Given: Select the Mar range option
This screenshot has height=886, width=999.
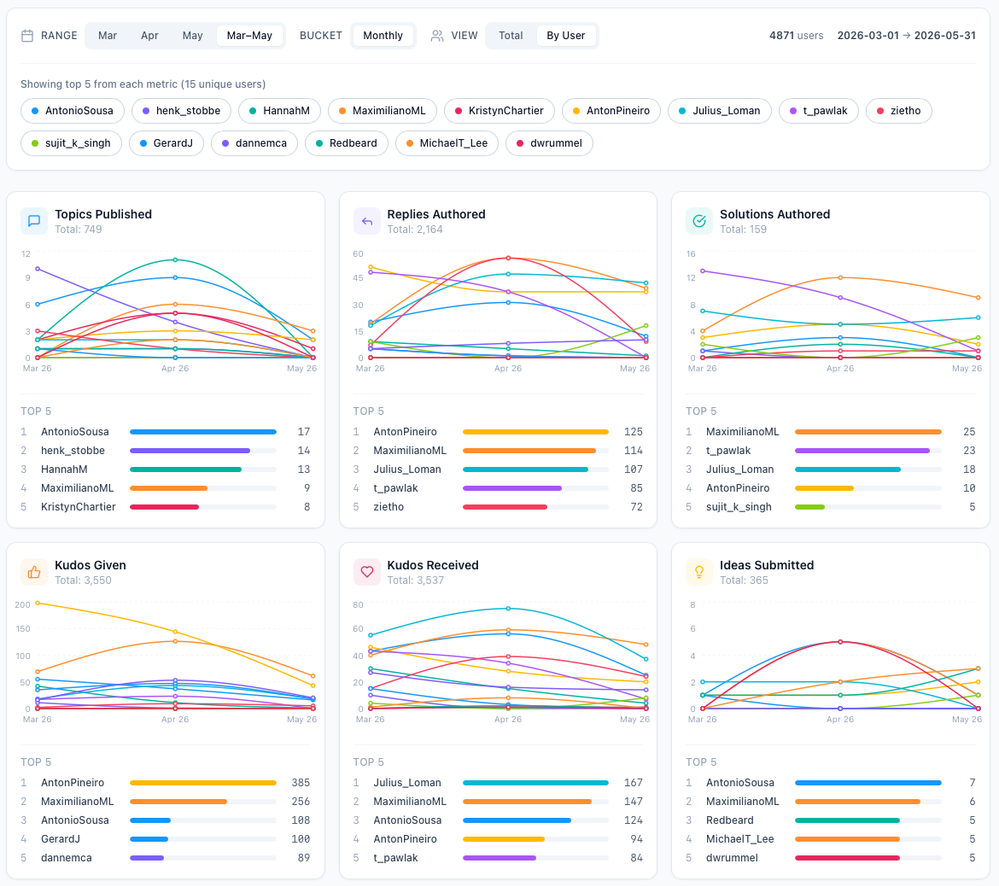Looking at the screenshot, I should tap(107, 36).
